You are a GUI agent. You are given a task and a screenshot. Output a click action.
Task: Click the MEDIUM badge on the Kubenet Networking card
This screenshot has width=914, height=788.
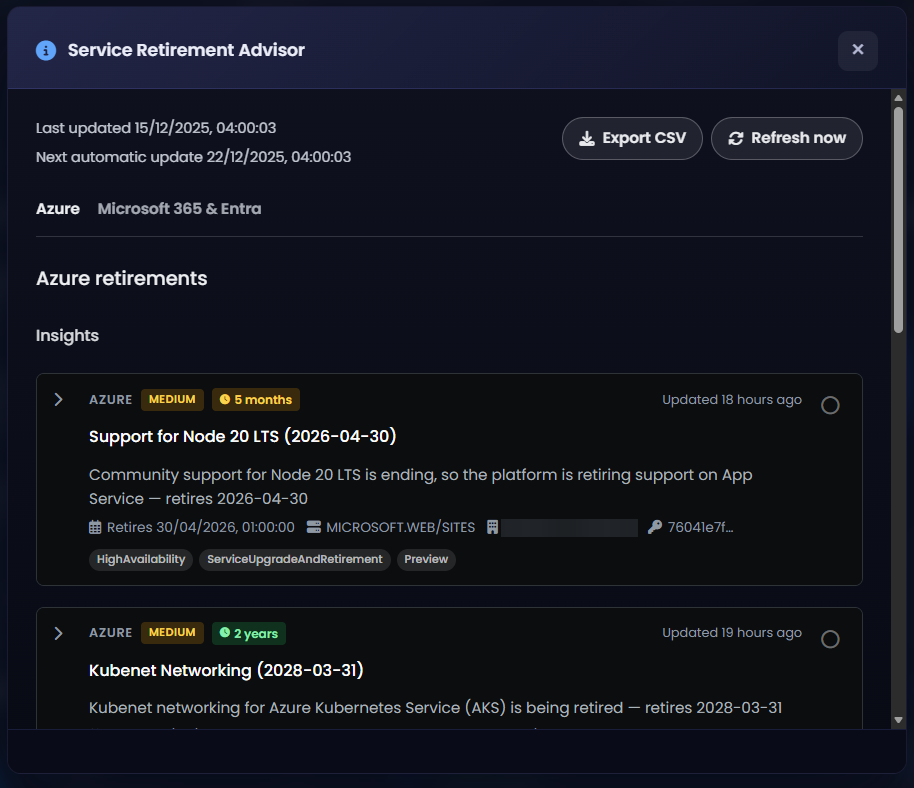pyautogui.click(x=172, y=632)
